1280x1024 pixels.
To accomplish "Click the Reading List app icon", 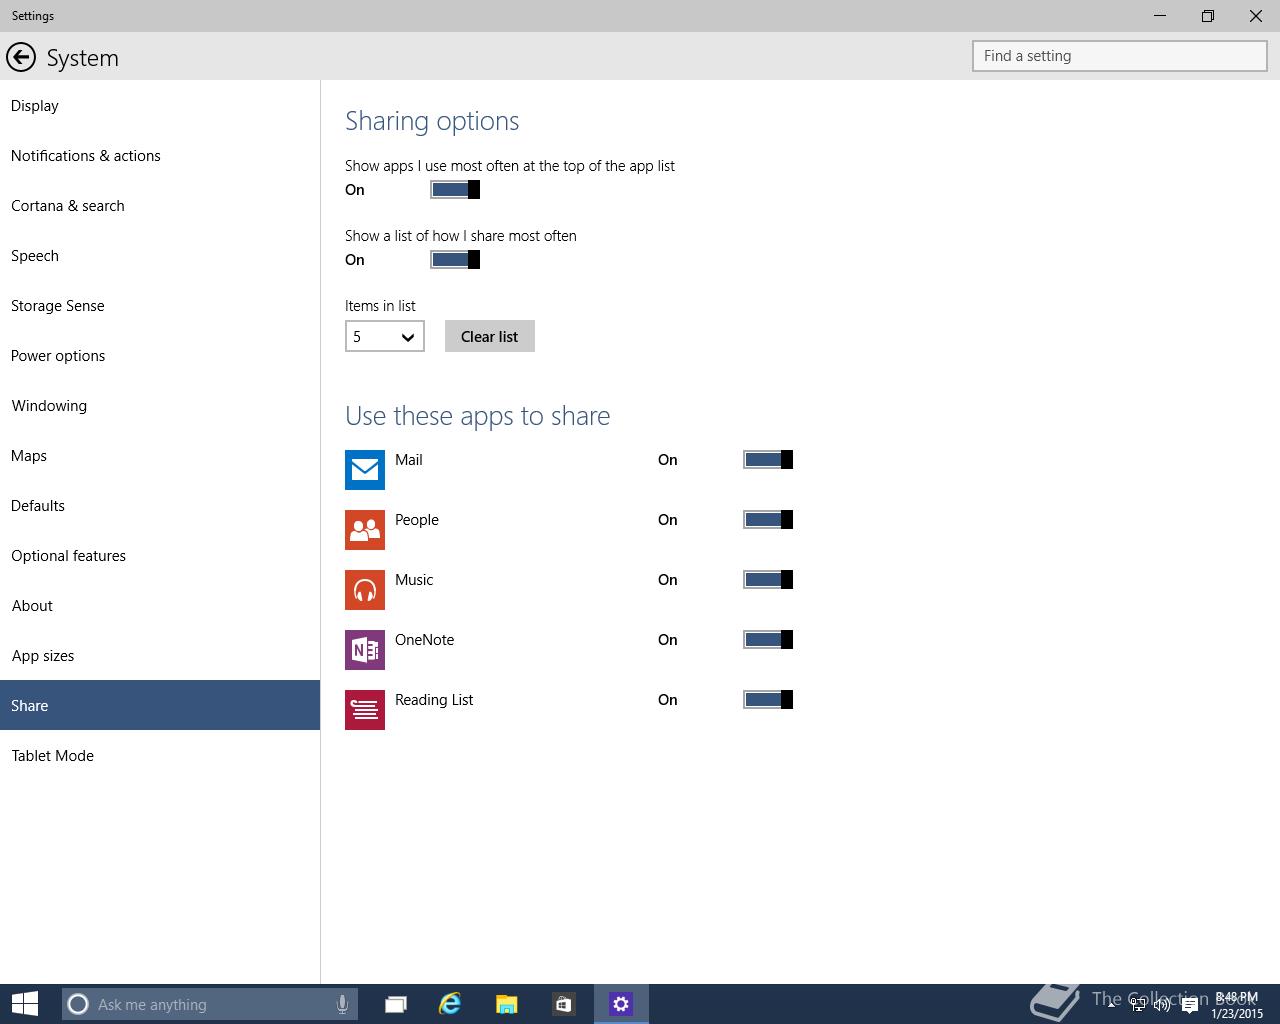I will [x=365, y=710].
